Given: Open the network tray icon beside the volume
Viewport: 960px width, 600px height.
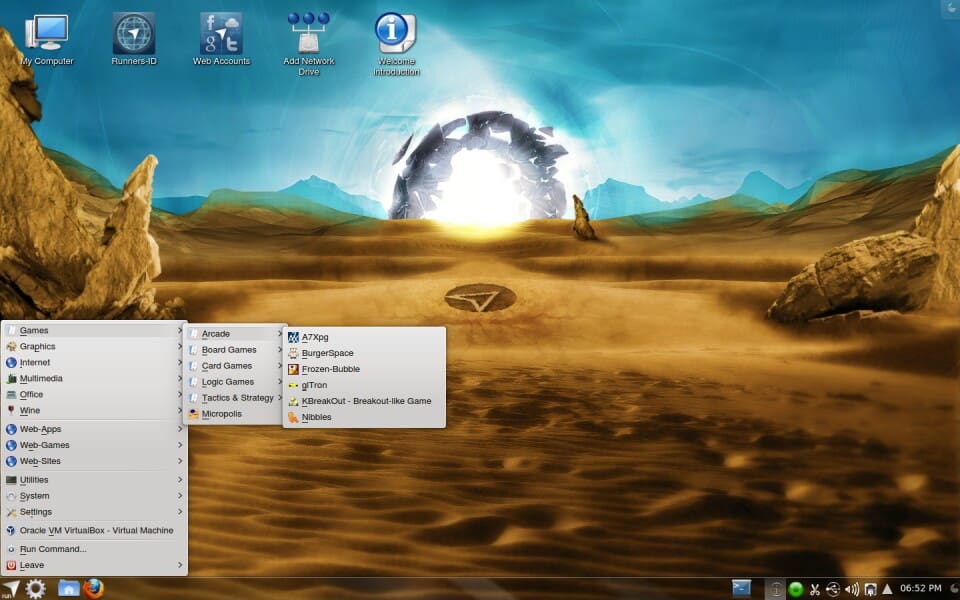Looking at the screenshot, I should [870, 590].
